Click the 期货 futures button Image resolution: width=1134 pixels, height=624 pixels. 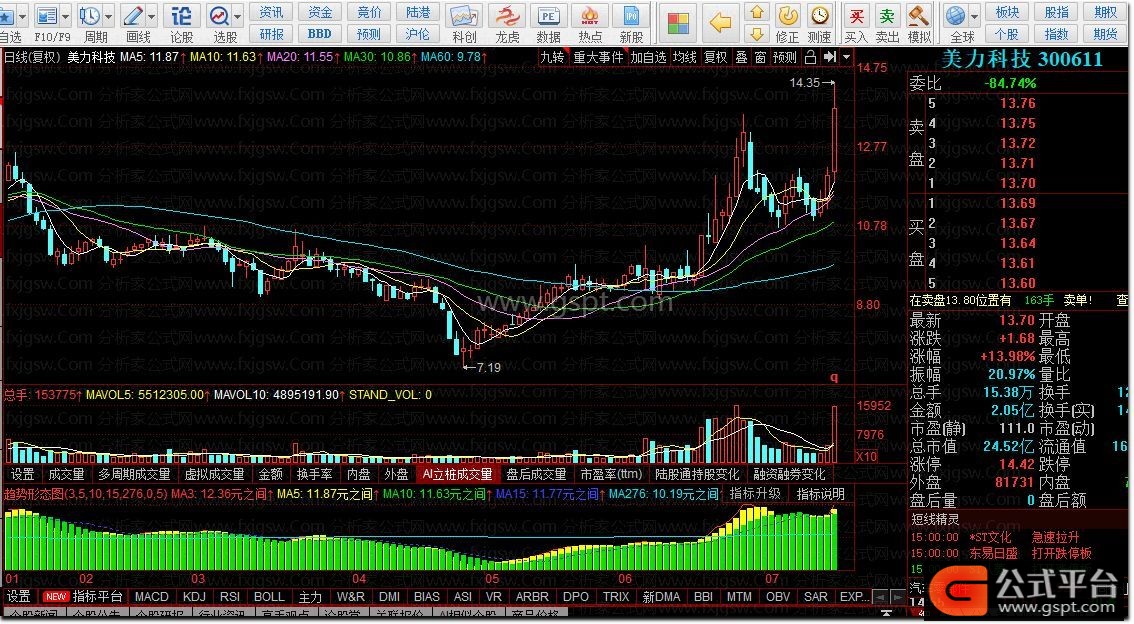pyautogui.click(x=1105, y=34)
